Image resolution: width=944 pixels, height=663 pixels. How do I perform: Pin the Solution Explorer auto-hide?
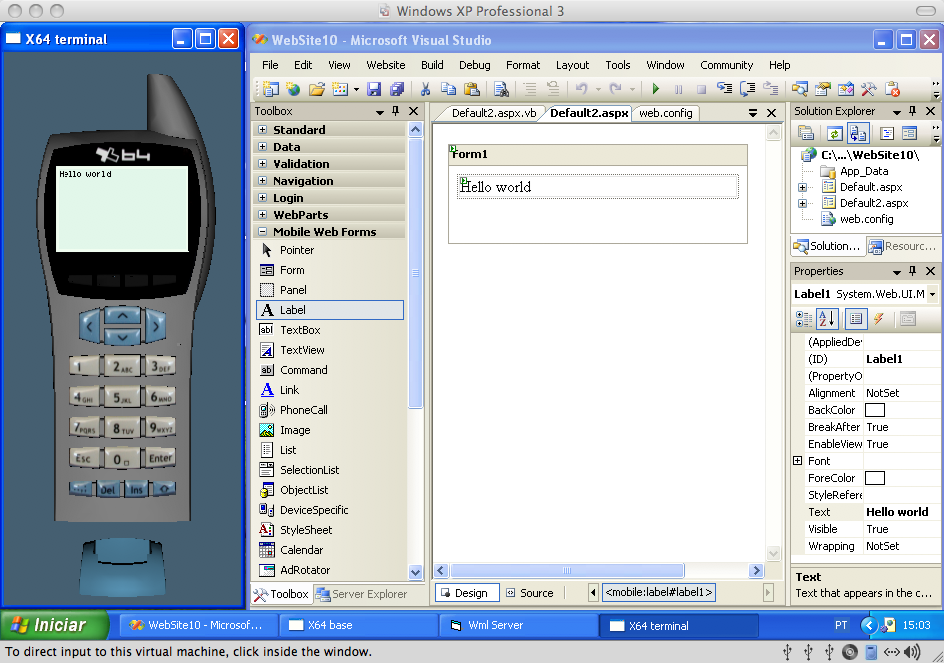point(913,111)
